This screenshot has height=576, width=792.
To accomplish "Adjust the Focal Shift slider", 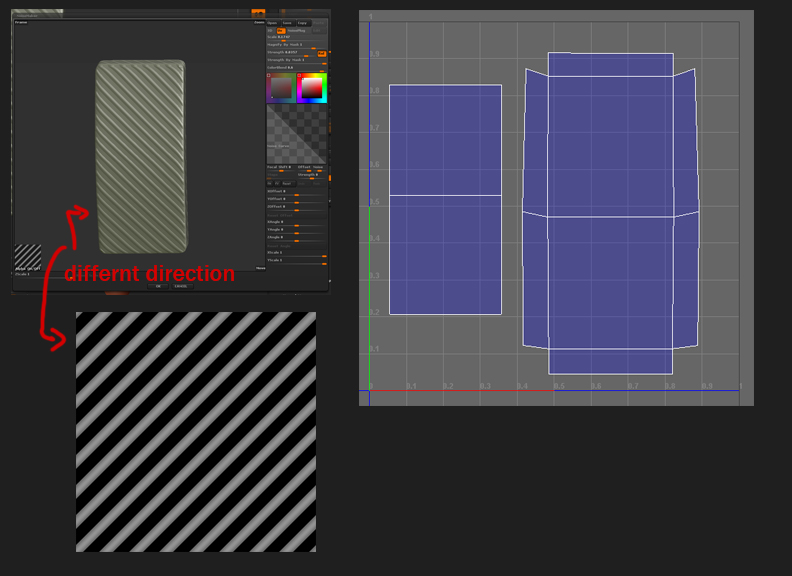I will [281, 169].
